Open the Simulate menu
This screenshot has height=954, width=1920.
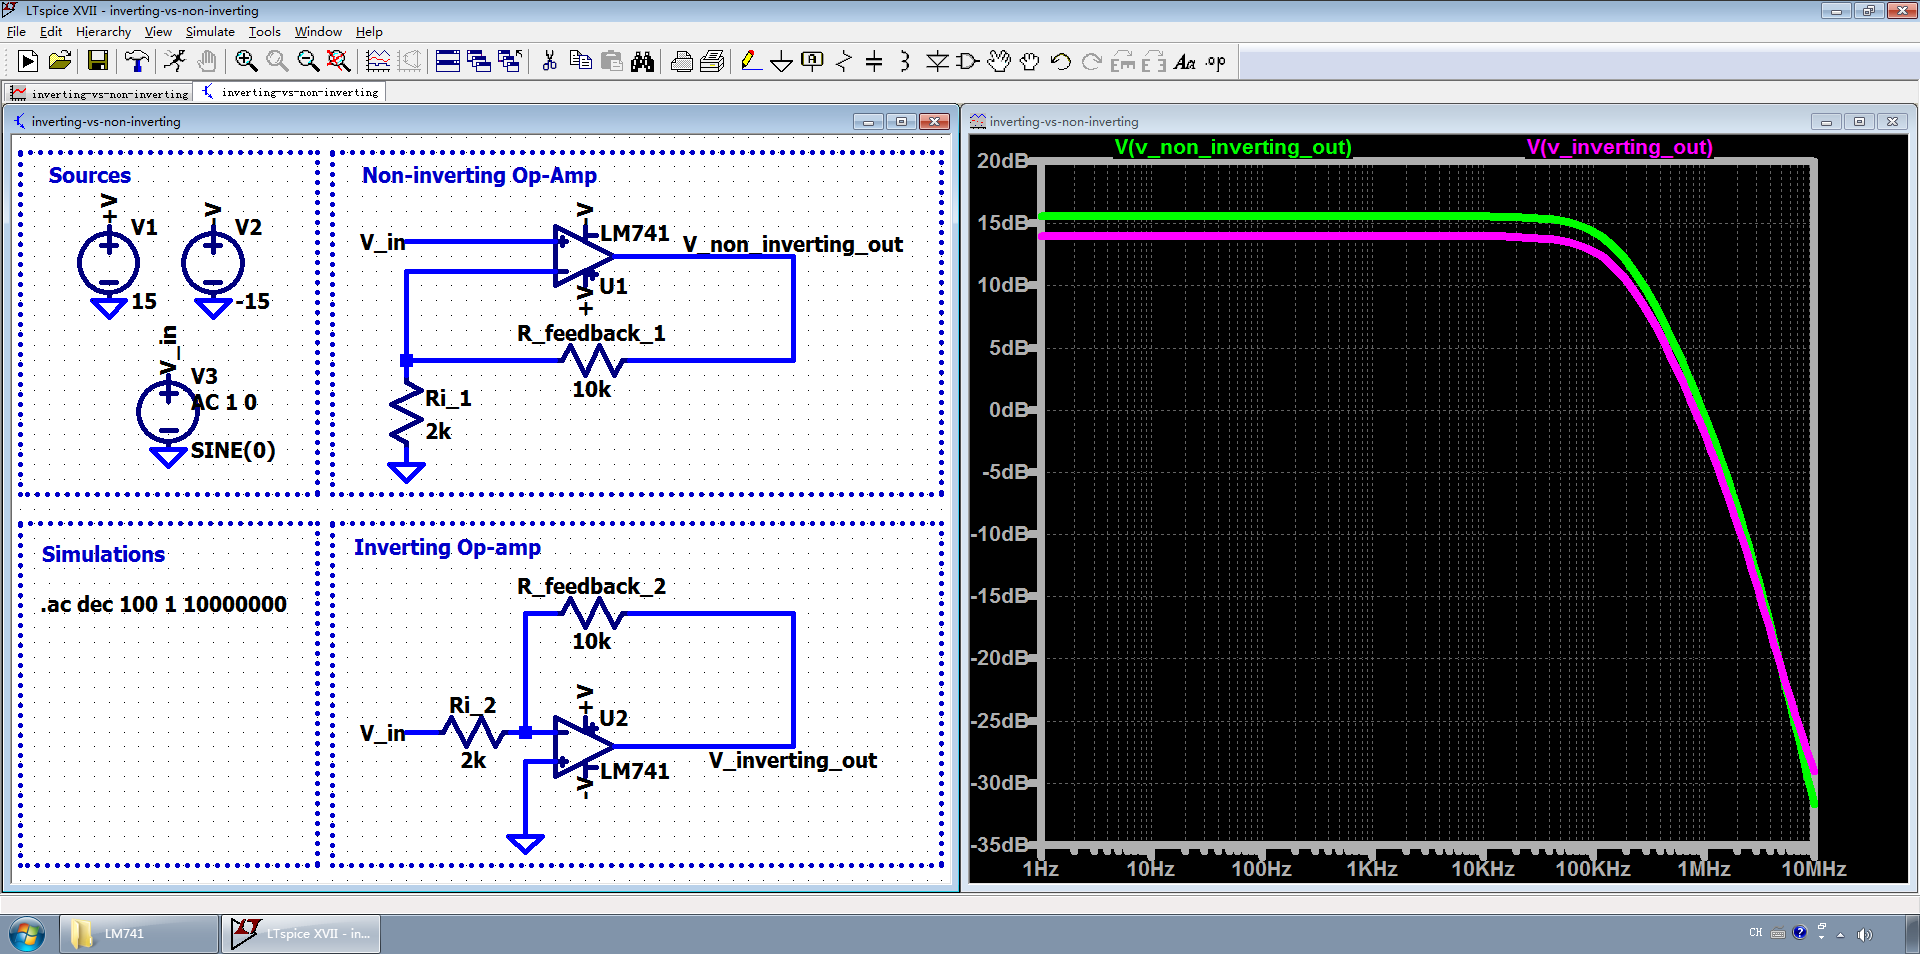(x=210, y=32)
